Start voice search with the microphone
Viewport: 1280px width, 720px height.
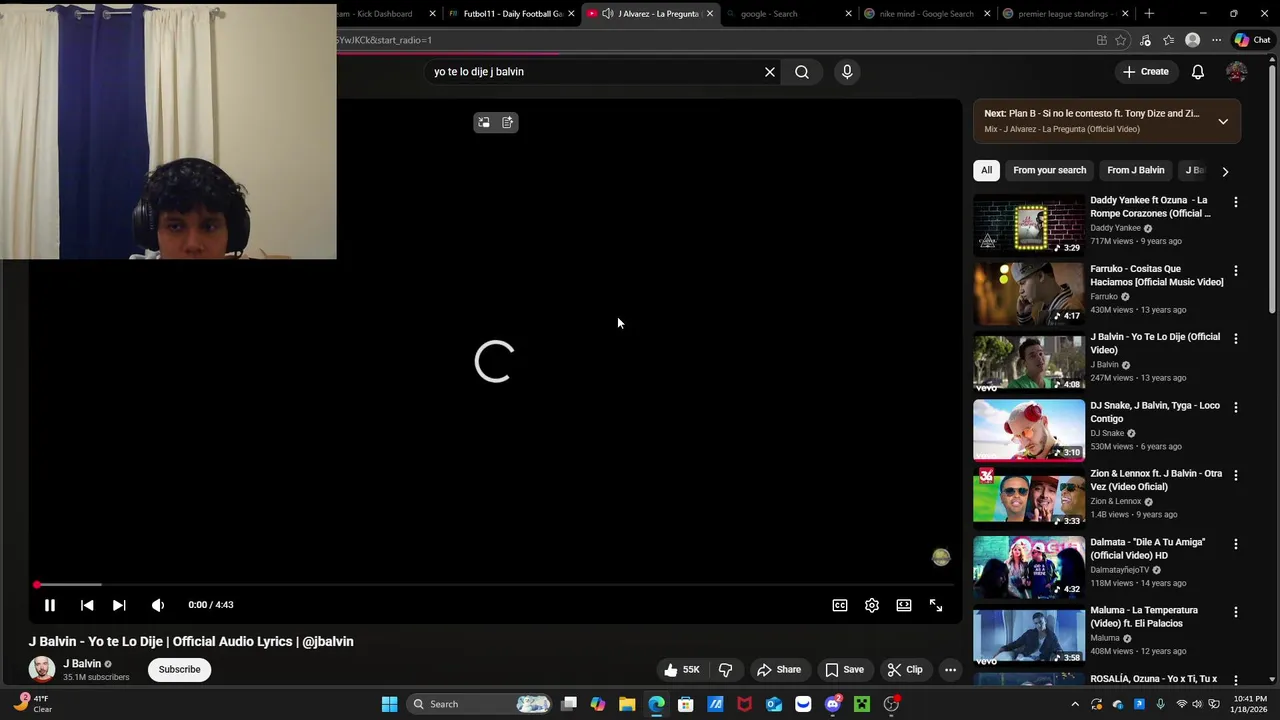point(847,72)
